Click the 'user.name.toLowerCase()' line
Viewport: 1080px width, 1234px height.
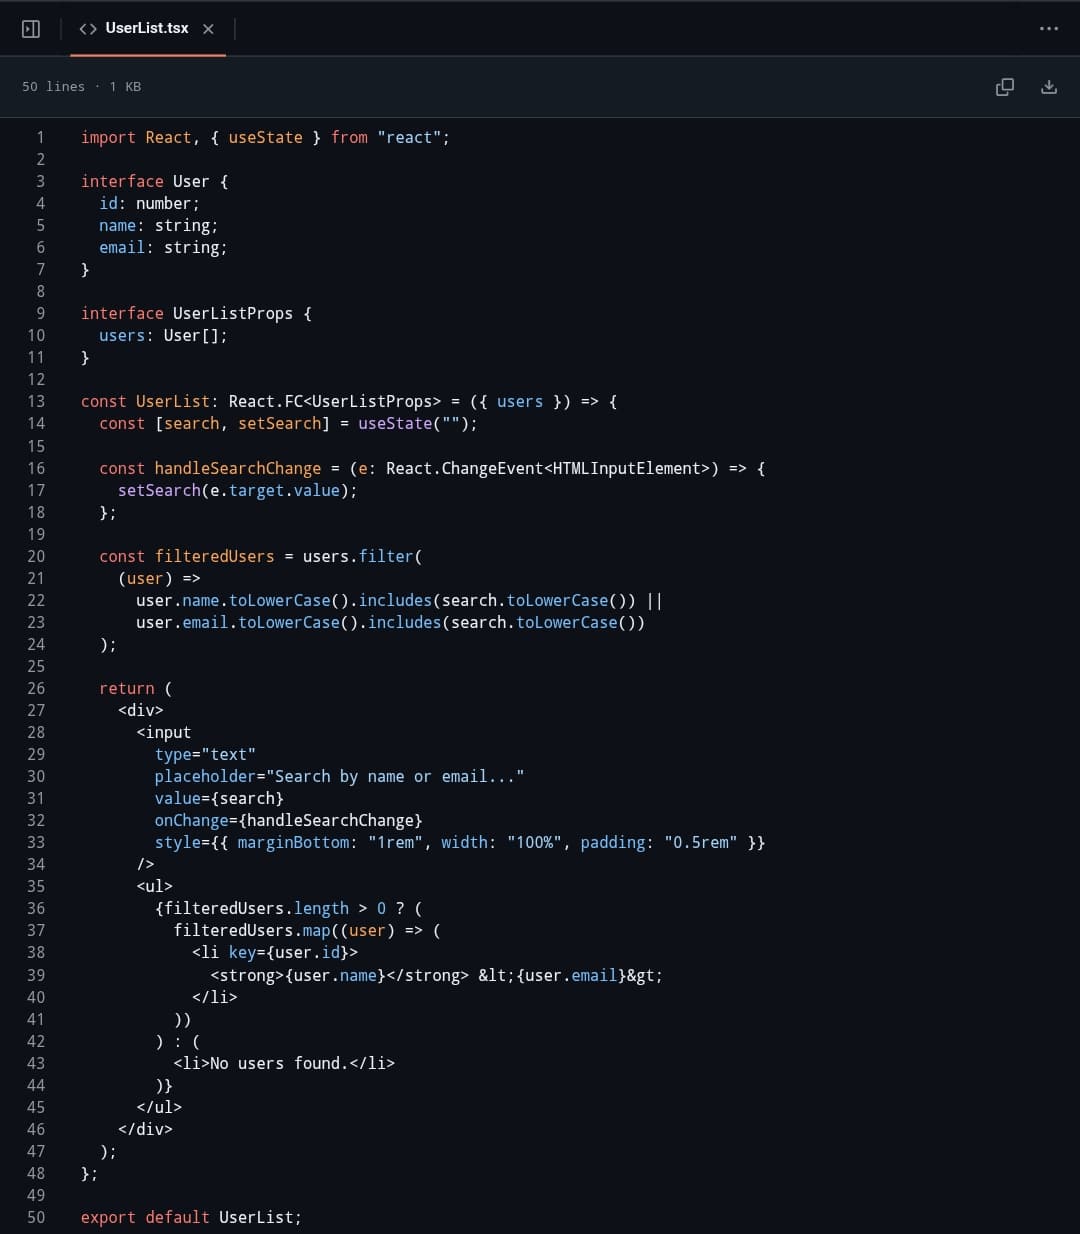coord(399,600)
